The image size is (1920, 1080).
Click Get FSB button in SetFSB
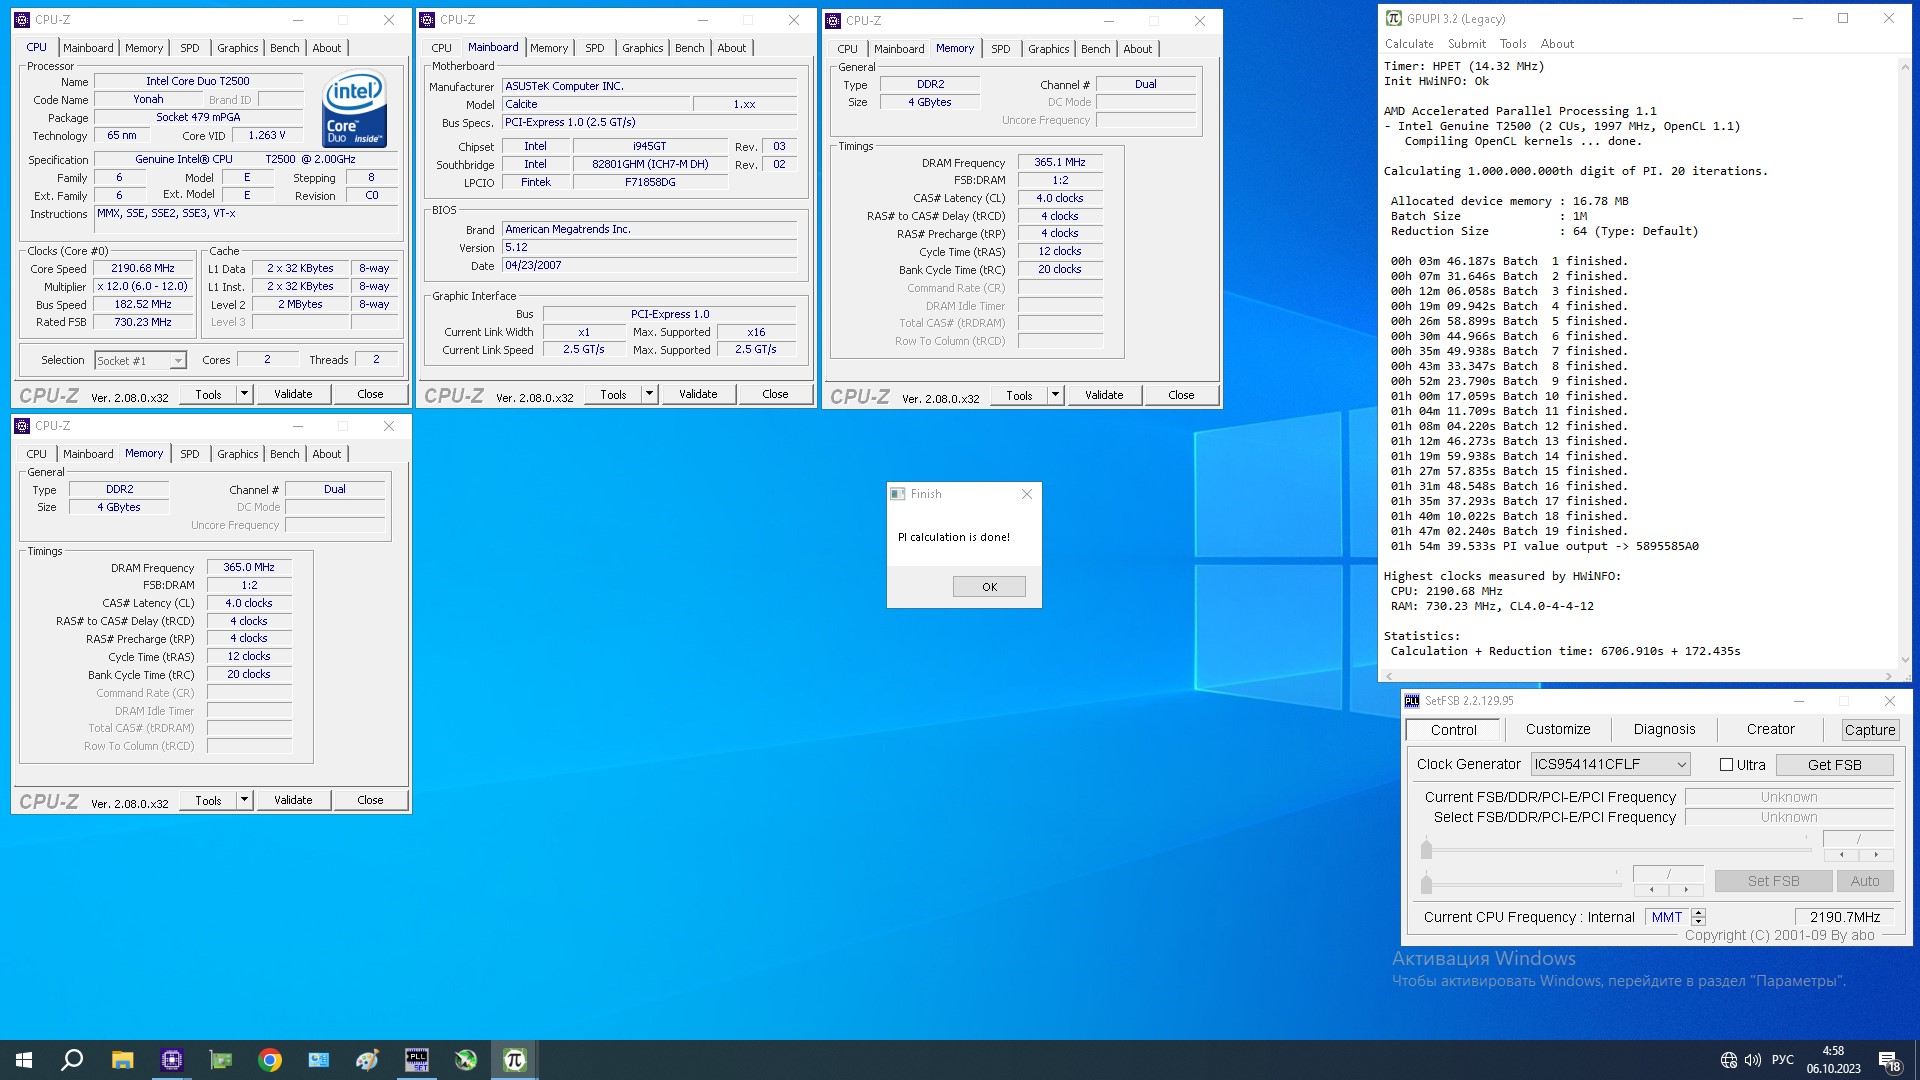coord(1834,765)
